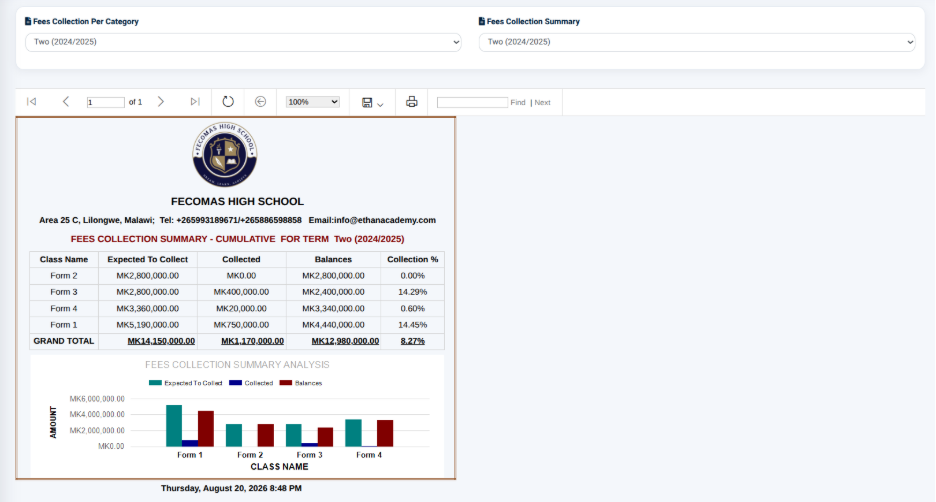936x502 pixels.
Task: Click the Fees Collection Summary document icon
Action: (x=482, y=21)
